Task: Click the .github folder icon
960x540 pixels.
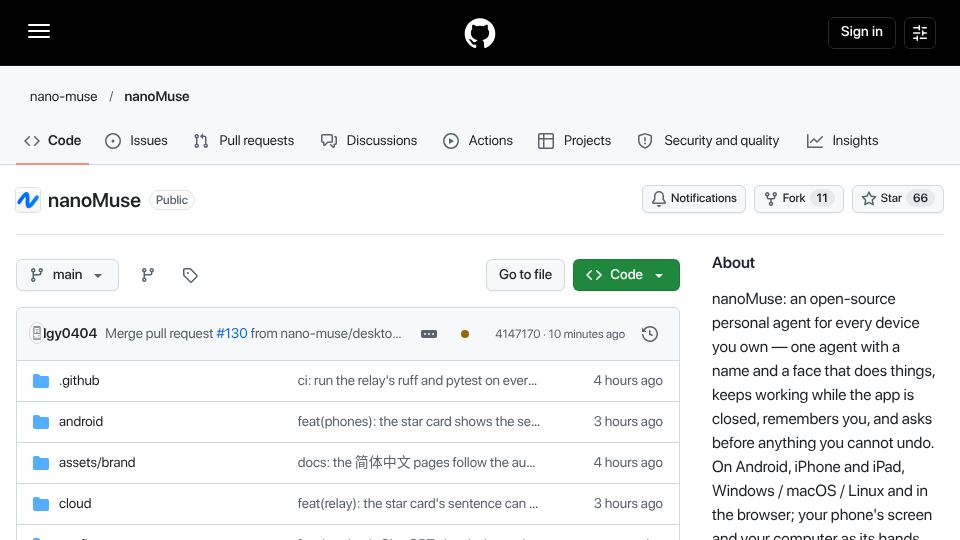Action: point(40,381)
